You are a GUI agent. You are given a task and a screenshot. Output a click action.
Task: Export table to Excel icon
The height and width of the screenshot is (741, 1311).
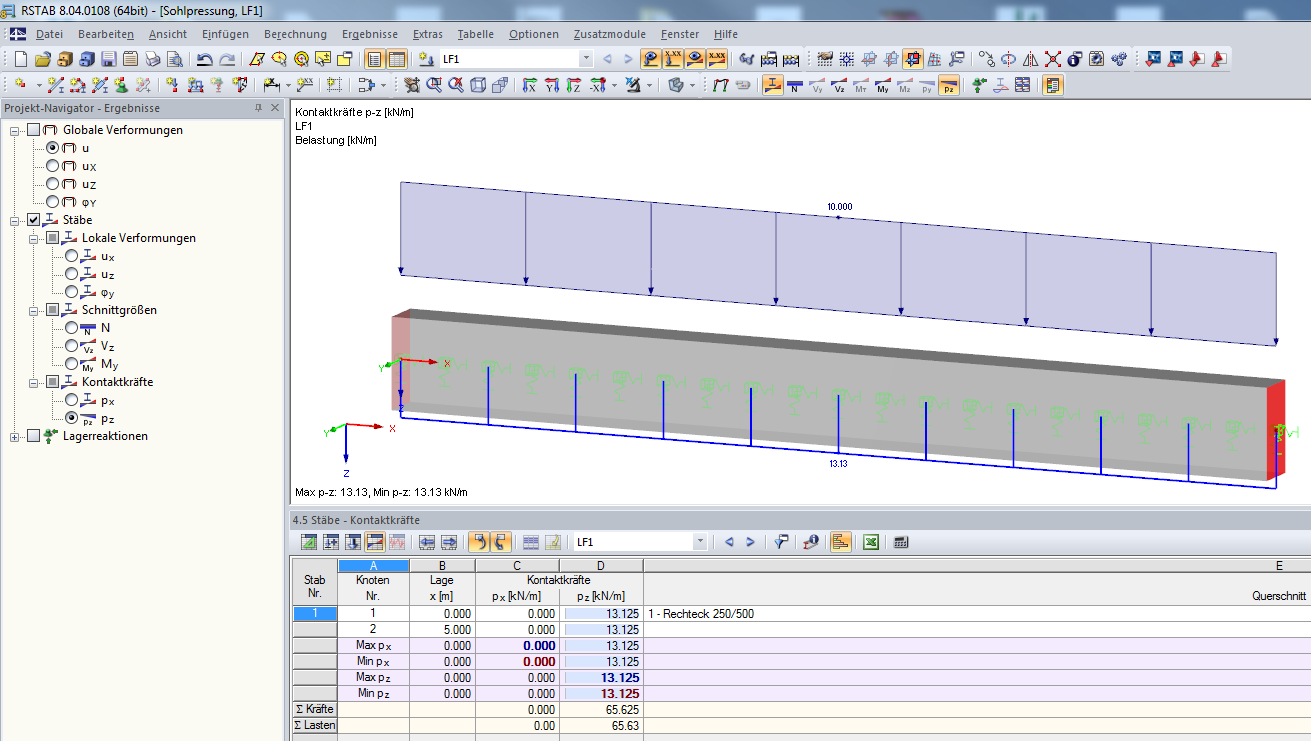(871, 542)
